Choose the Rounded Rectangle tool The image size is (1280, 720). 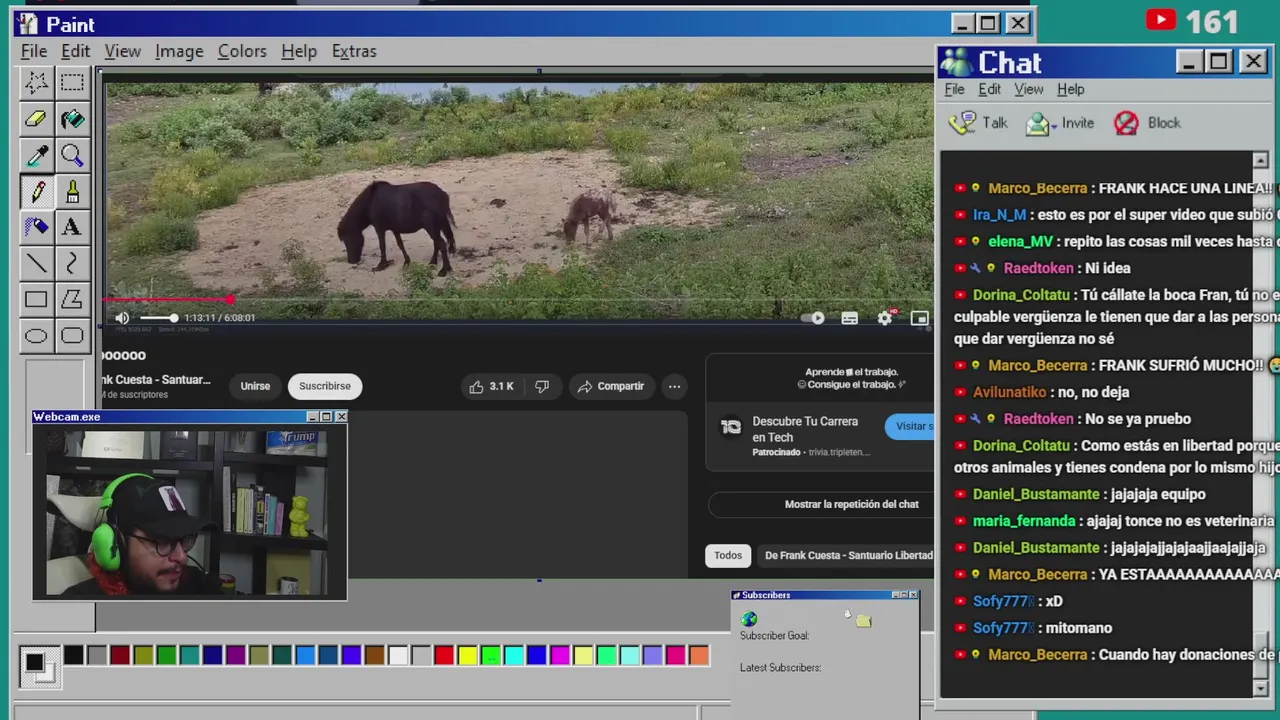pos(72,335)
